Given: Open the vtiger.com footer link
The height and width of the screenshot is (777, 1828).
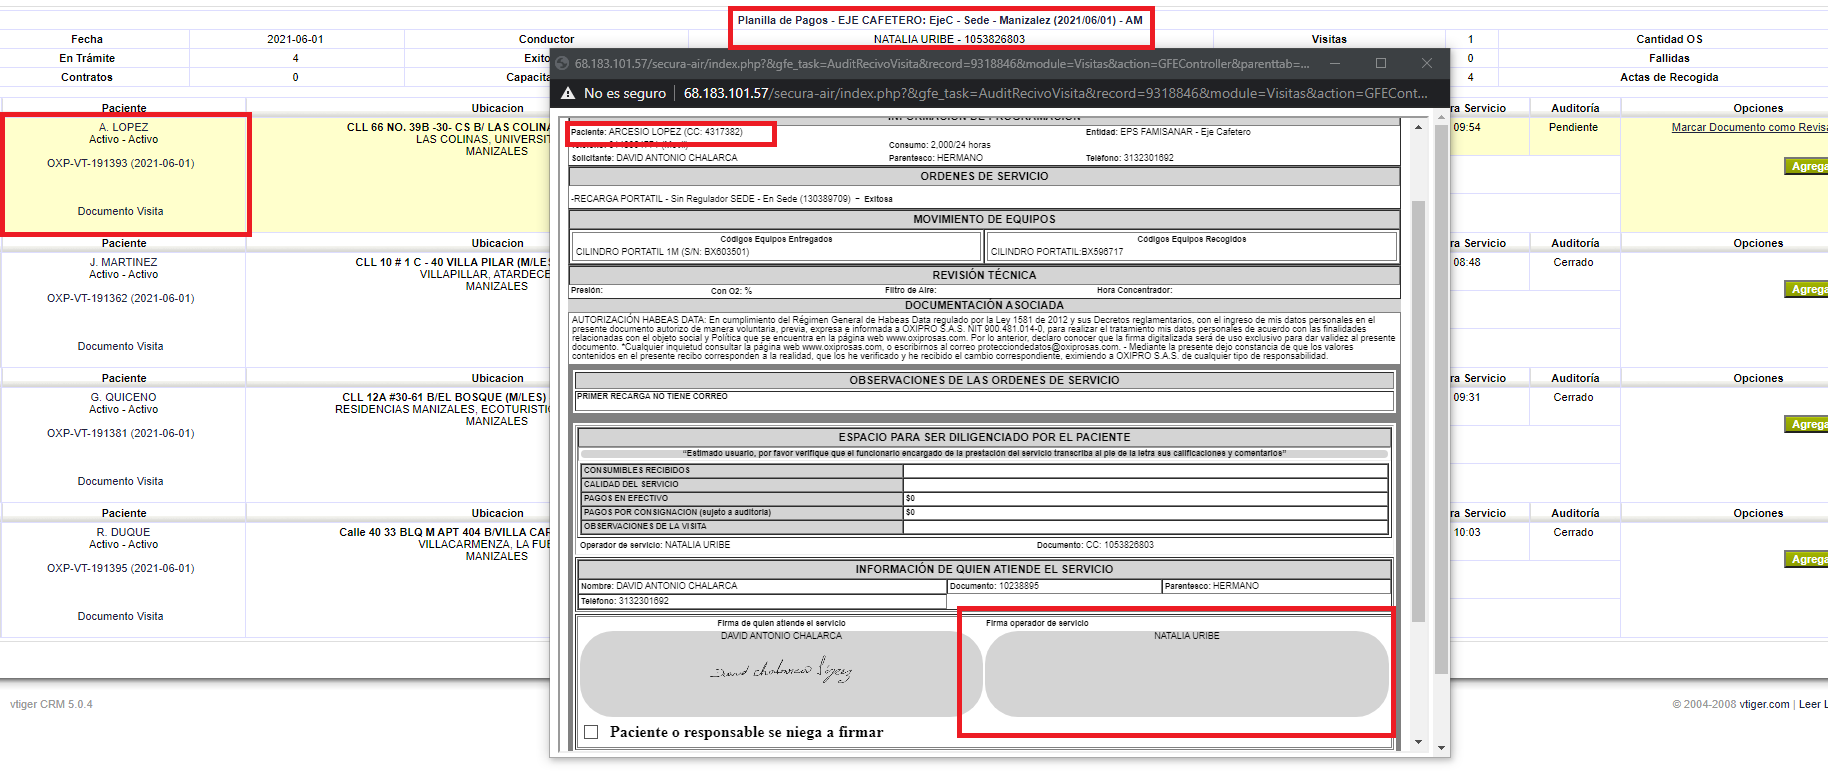Looking at the screenshot, I should tap(1764, 704).
